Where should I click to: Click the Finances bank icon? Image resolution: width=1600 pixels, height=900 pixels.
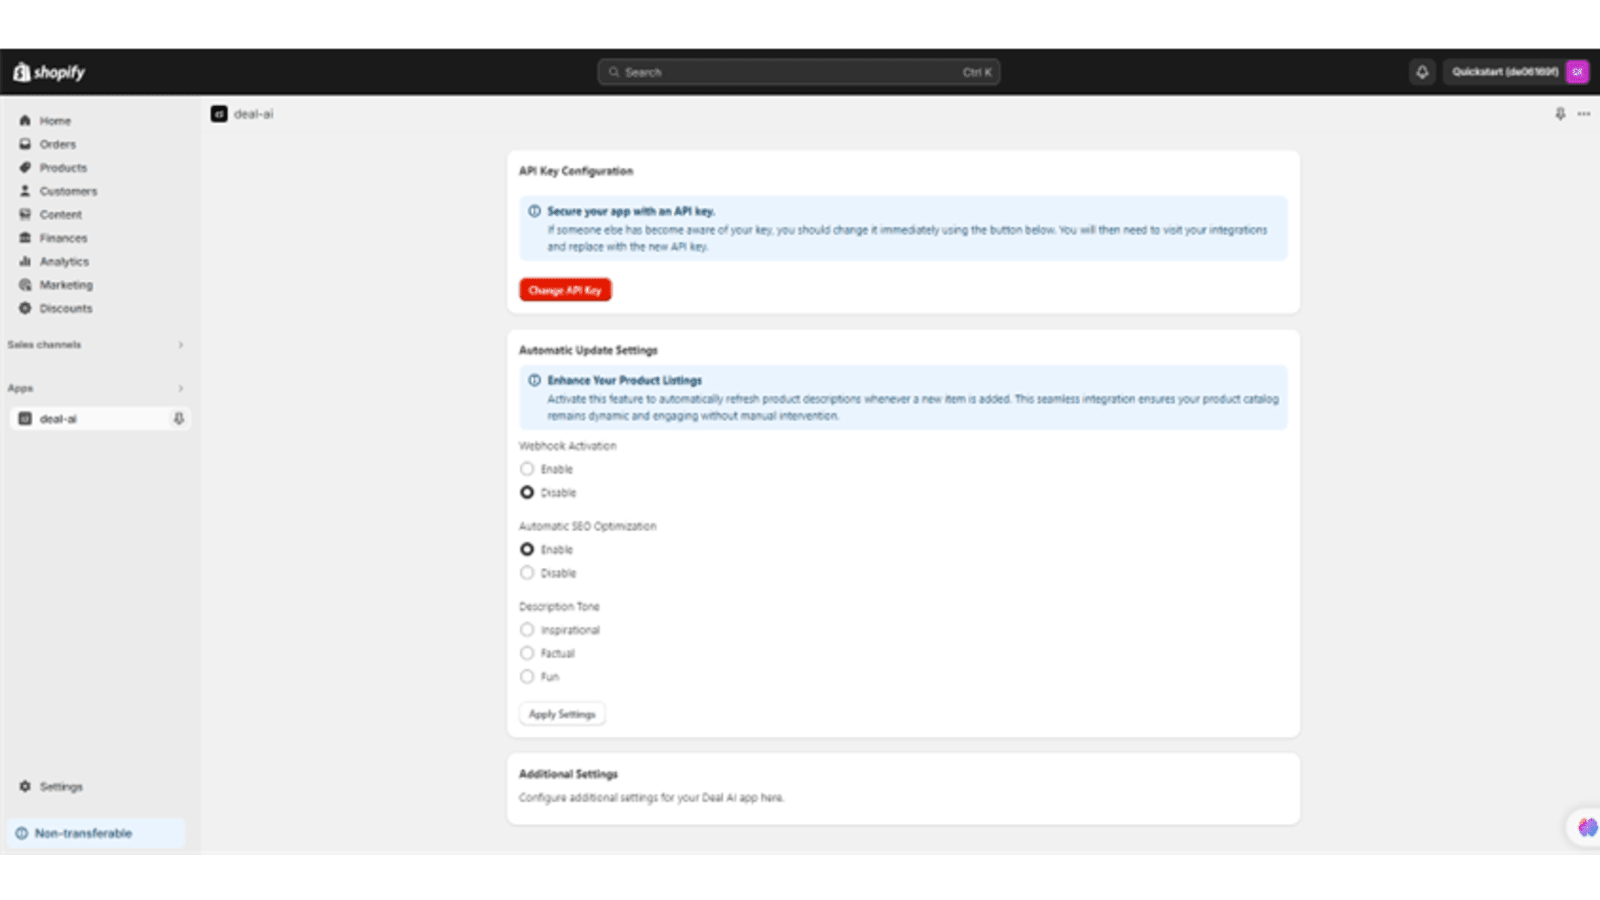[x=25, y=238]
